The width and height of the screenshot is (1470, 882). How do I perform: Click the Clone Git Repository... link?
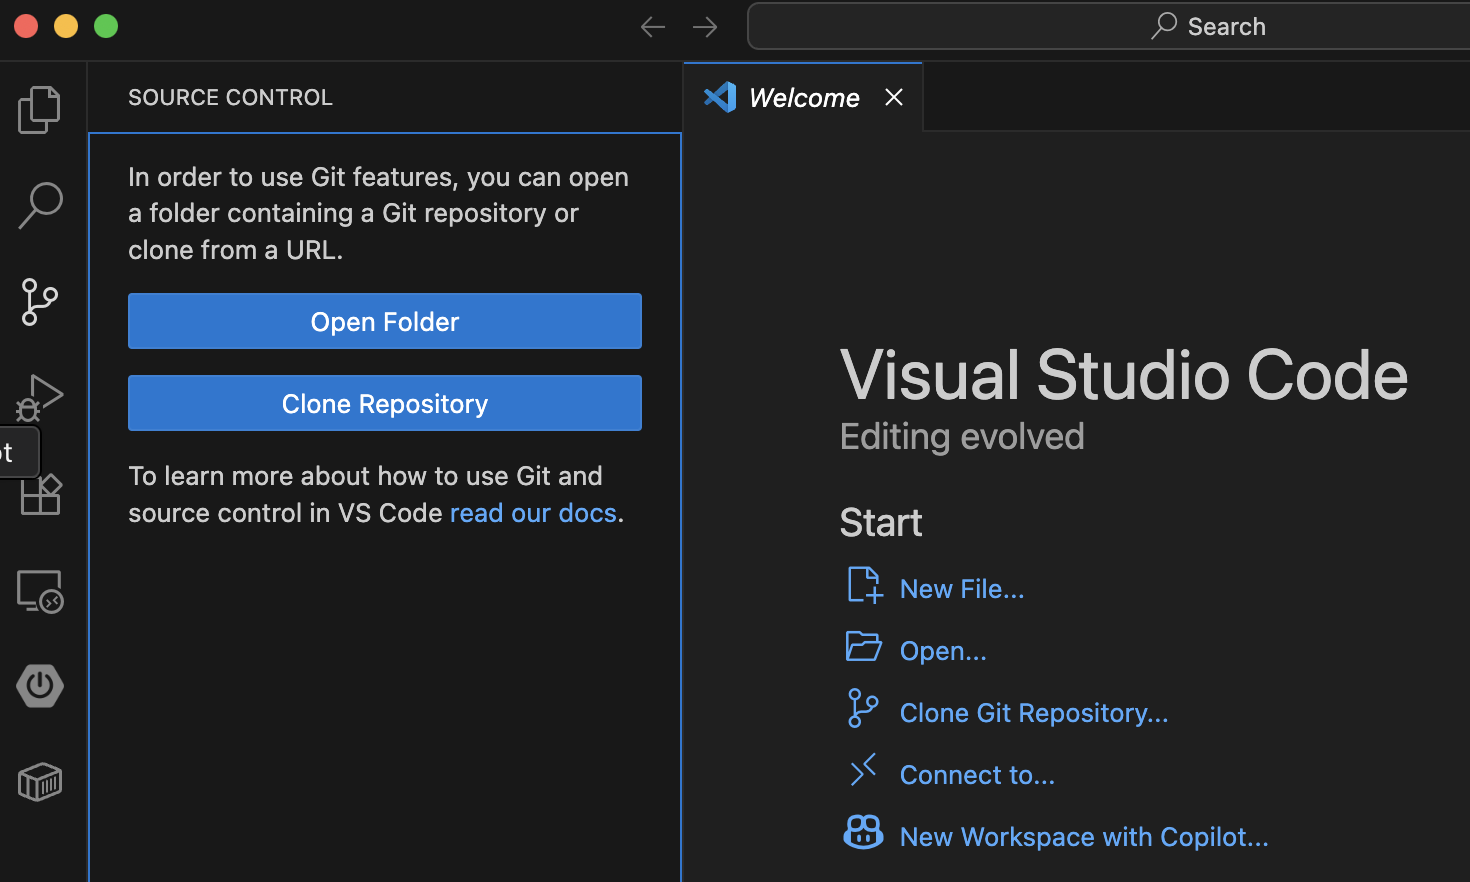pyautogui.click(x=1034, y=713)
